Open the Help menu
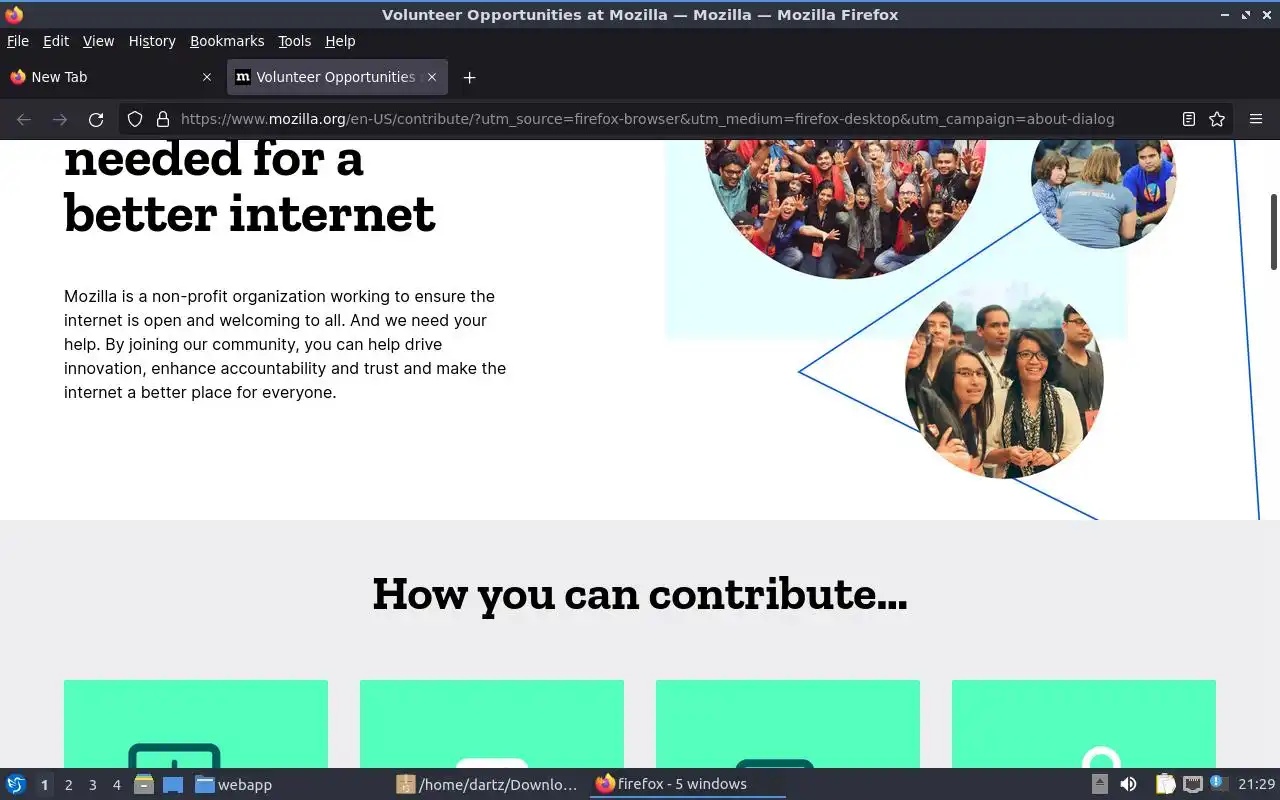This screenshot has height=800, width=1280. tap(340, 41)
